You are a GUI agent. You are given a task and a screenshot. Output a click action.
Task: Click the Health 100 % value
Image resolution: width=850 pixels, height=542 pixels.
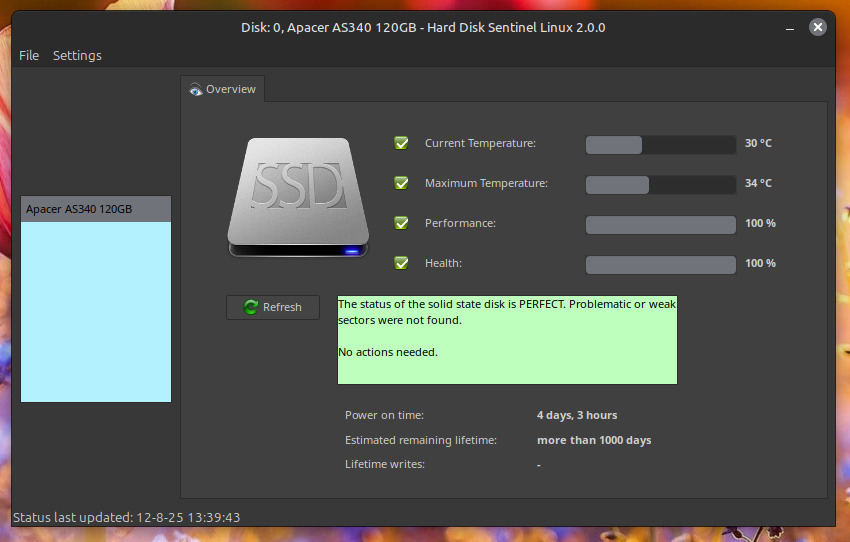pyautogui.click(x=761, y=263)
